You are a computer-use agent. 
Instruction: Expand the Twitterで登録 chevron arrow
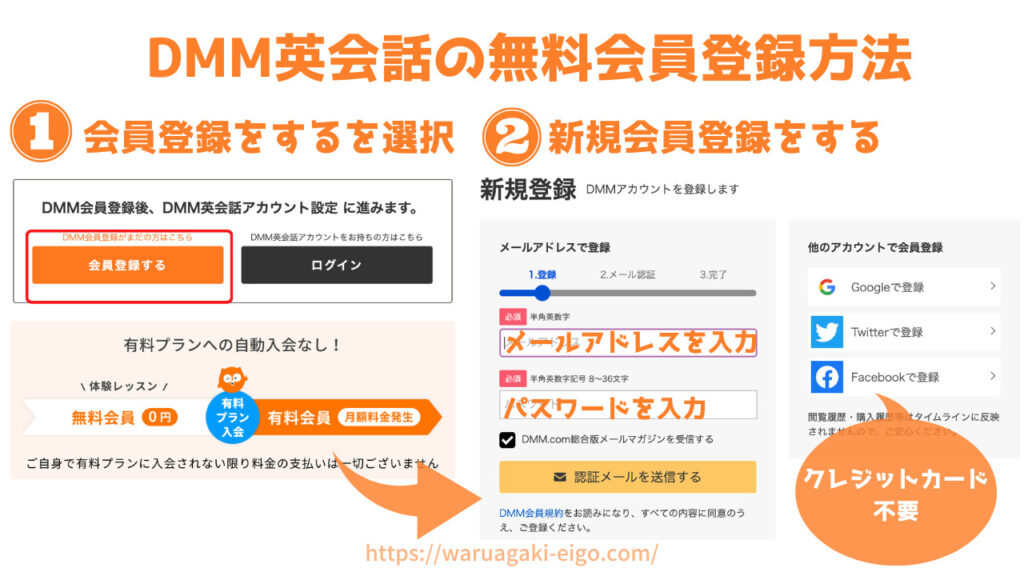[992, 331]
